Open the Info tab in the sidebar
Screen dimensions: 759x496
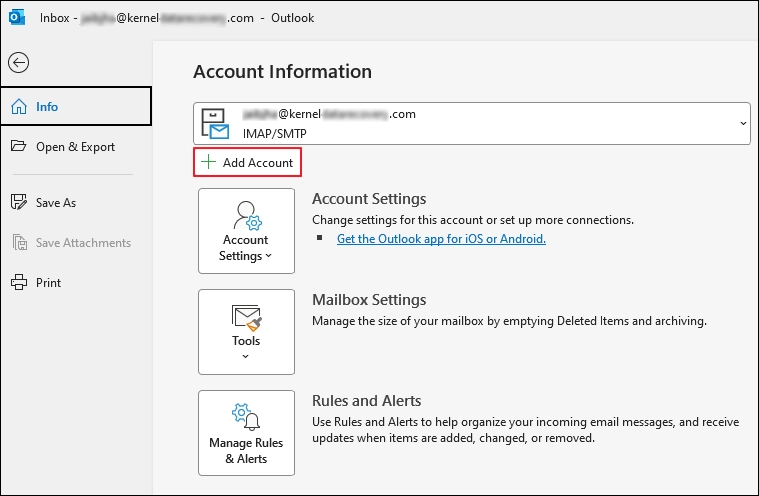click(76, 106)
